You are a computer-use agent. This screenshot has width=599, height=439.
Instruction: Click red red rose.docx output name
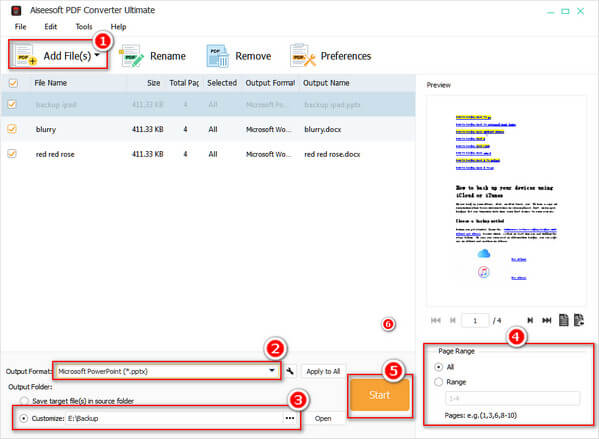(x=332, y=154)
